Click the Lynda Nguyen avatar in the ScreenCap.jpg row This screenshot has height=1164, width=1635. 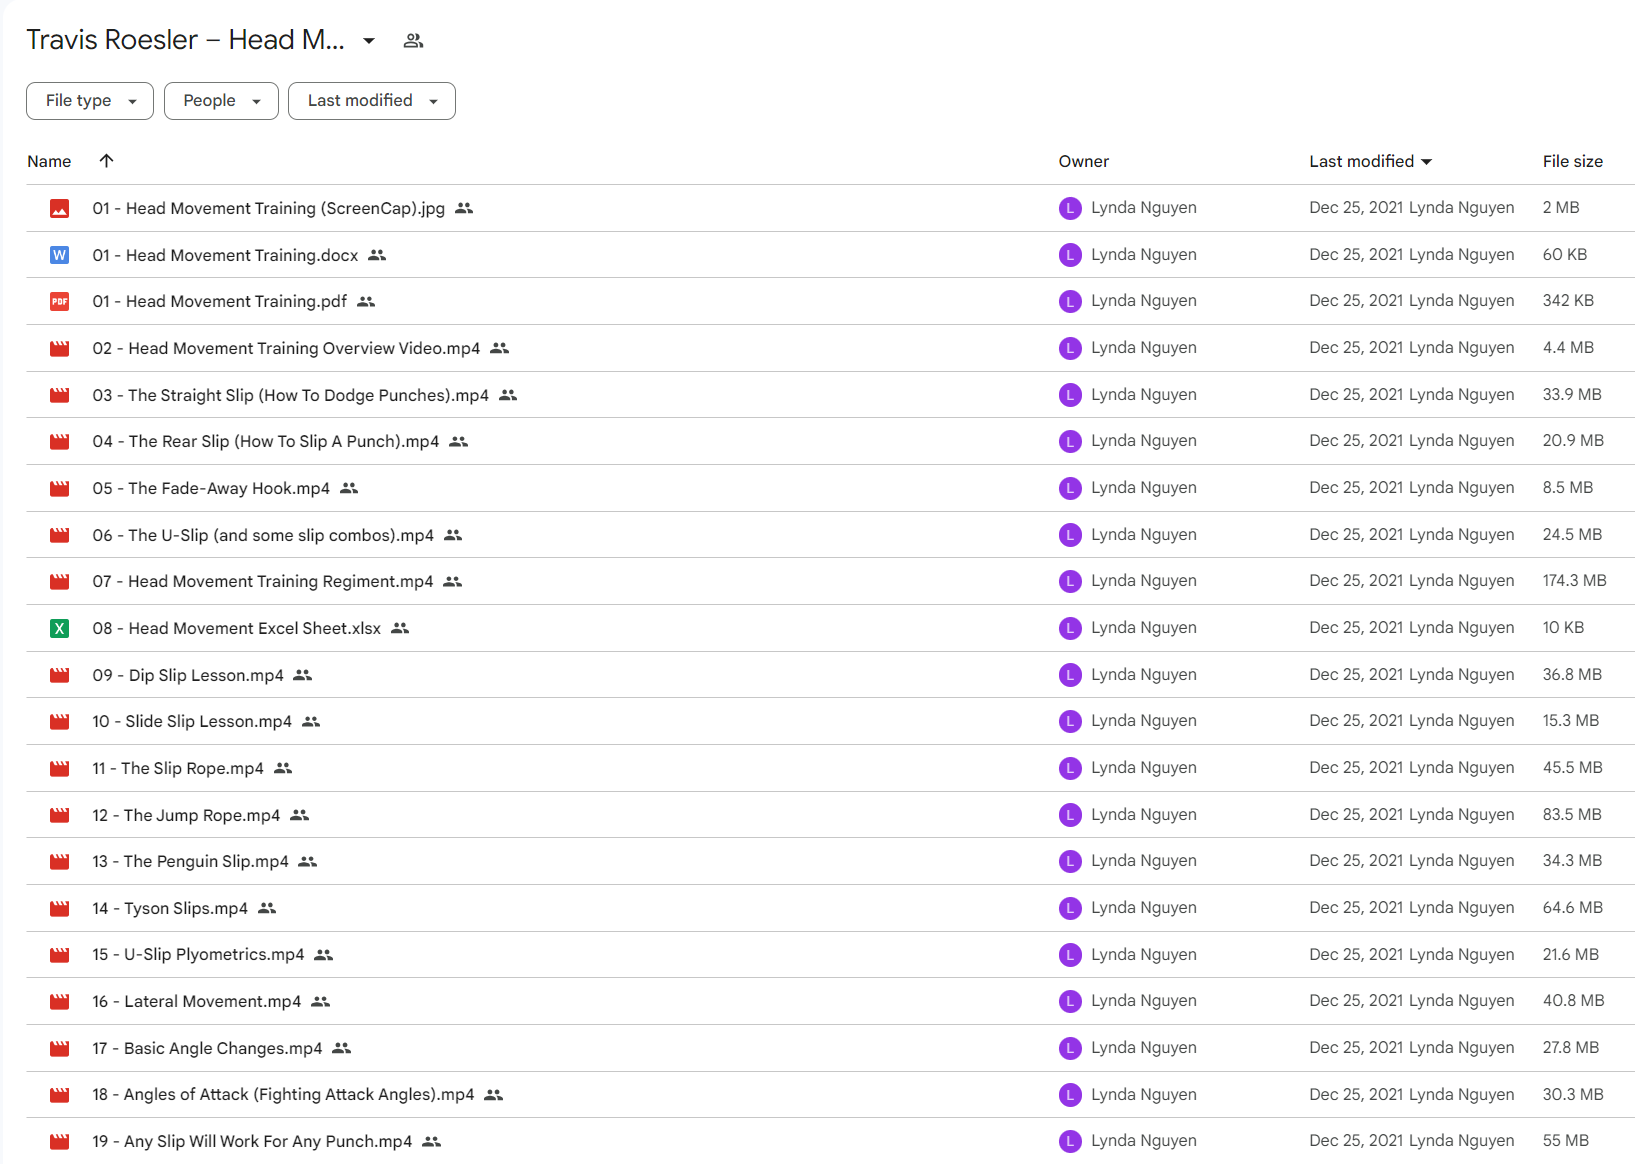1070,208
